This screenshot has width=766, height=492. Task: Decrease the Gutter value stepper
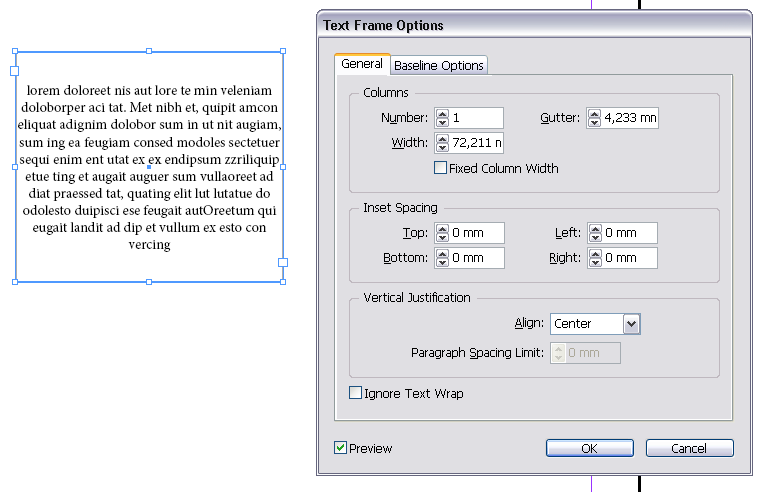[595, 122]
